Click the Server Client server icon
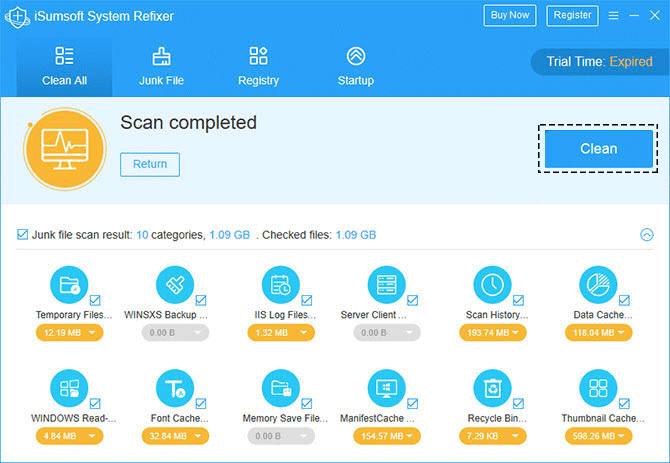 coord(387,284)
